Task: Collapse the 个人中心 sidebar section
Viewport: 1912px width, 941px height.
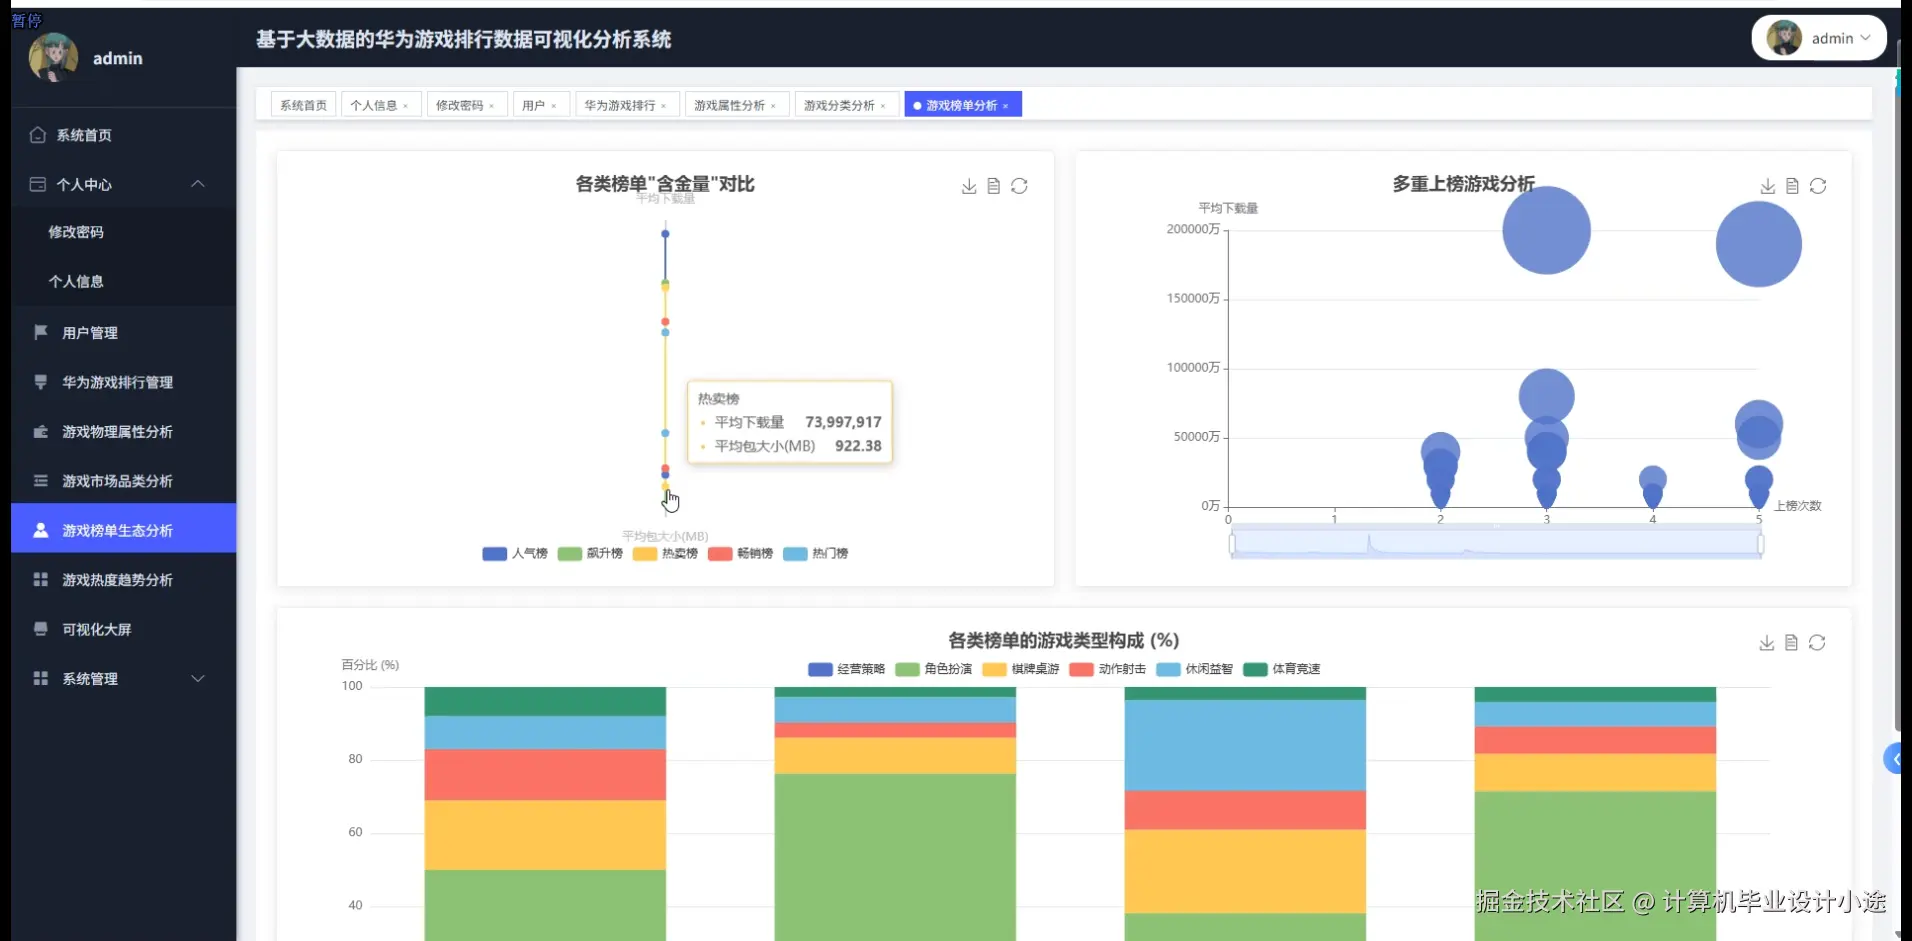Action: pos(197,184)
